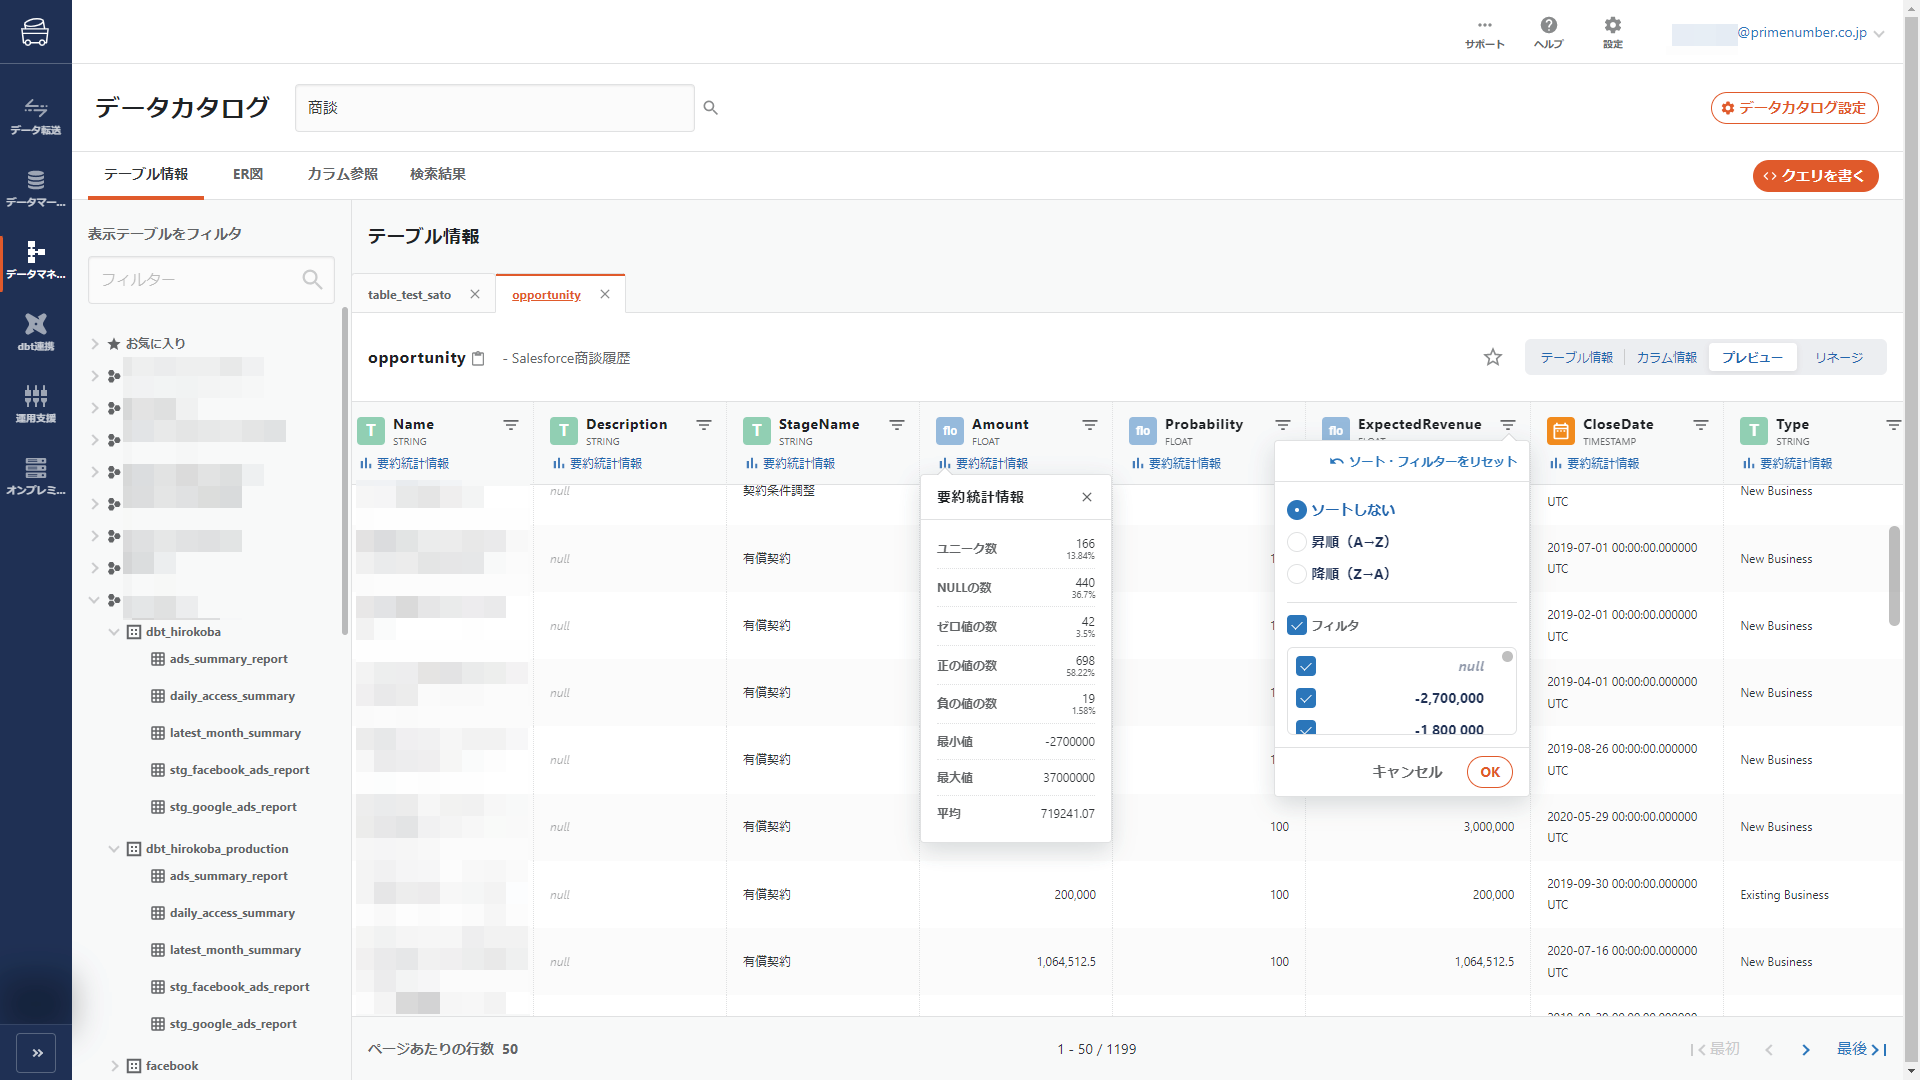Close the 要約統計情報 popup
The width and height of the screenshot is (1920, 1080).
click(x=1087, y=497)
